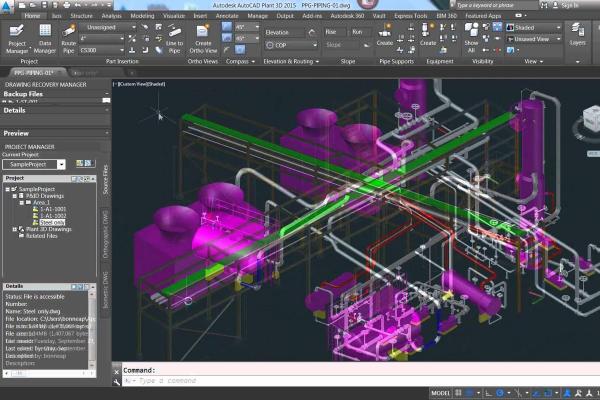Image resolution: width=600 pixels, height=400 pixels.
Task: Expand the Unassigned line number dropdown
Action: point(103,29)
